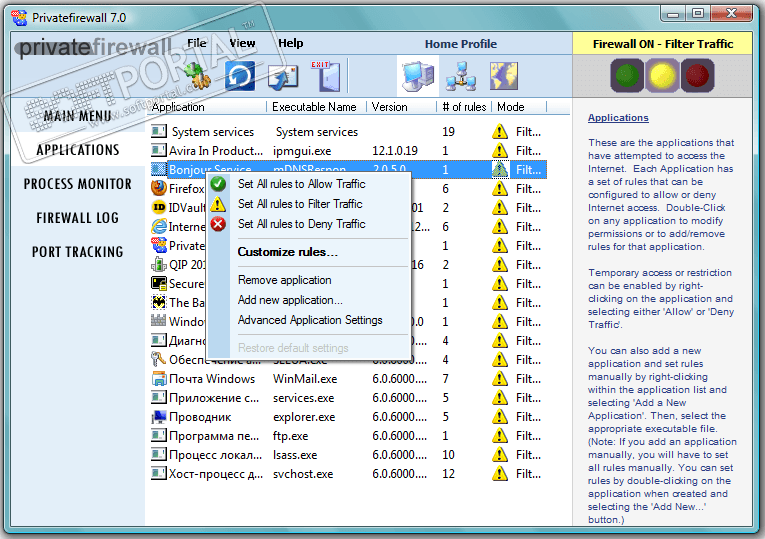
Task: Open the View menu
Action: (242, 43)
